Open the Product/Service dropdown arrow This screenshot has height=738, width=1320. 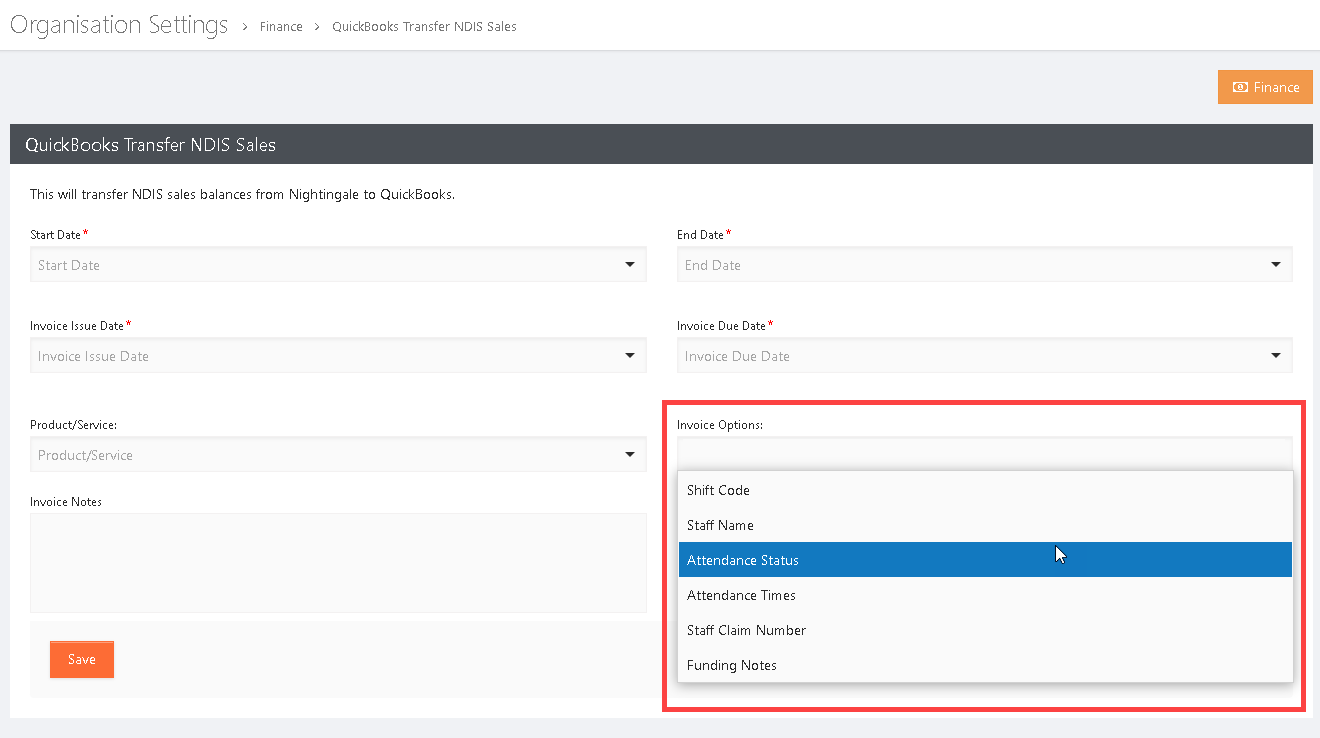point(630,455)
